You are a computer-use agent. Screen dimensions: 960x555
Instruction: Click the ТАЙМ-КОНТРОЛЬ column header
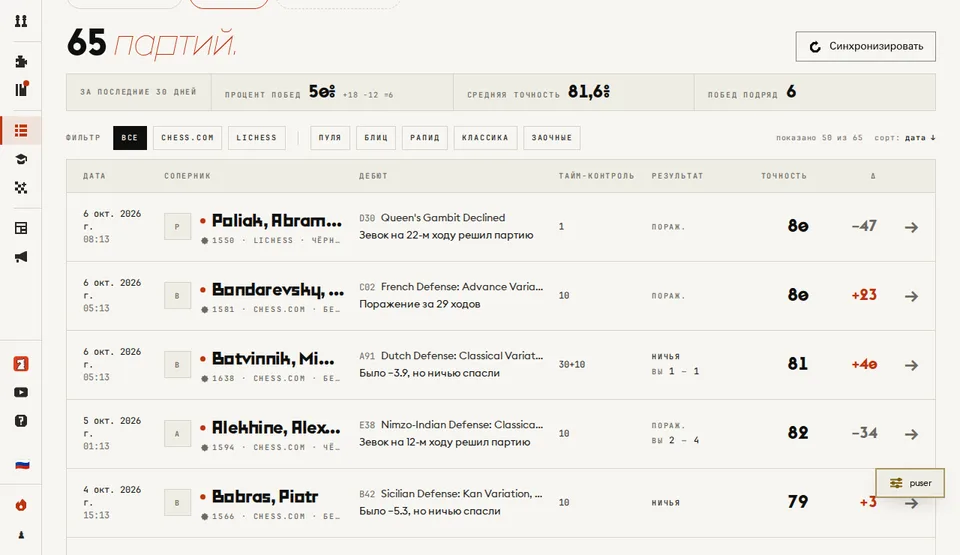coord(596,176)
